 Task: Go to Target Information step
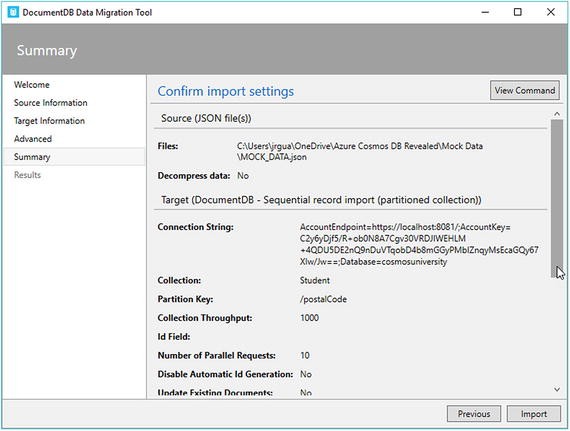pos(49,121)
